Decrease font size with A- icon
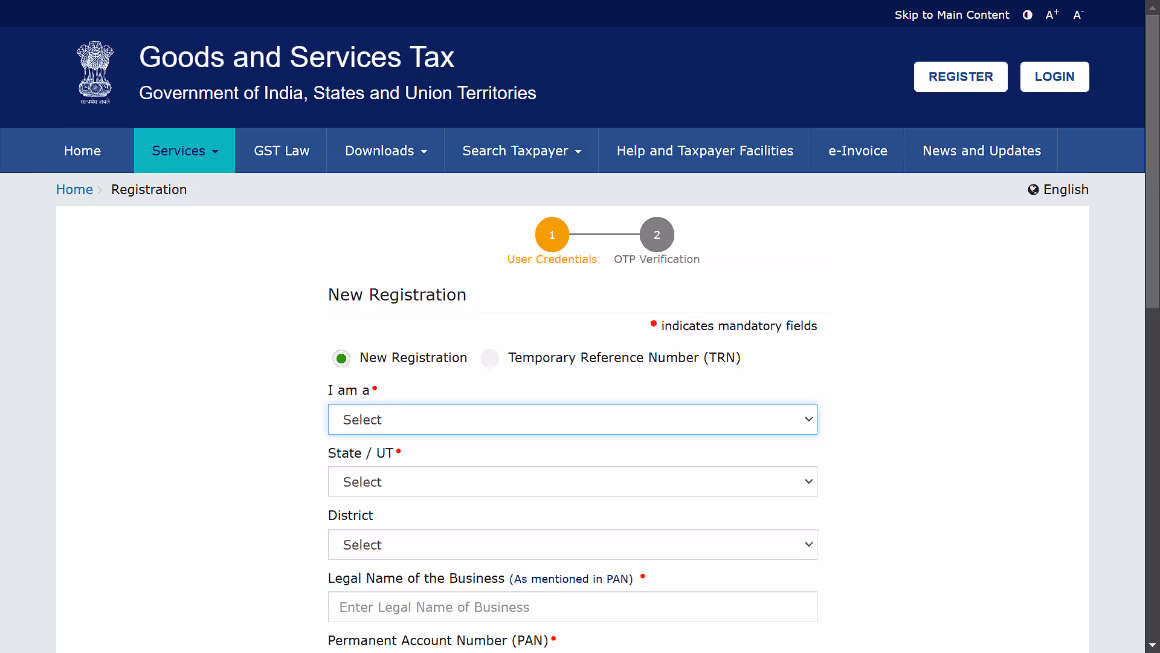This screenshot has height=653, width=1160. 1078,15
